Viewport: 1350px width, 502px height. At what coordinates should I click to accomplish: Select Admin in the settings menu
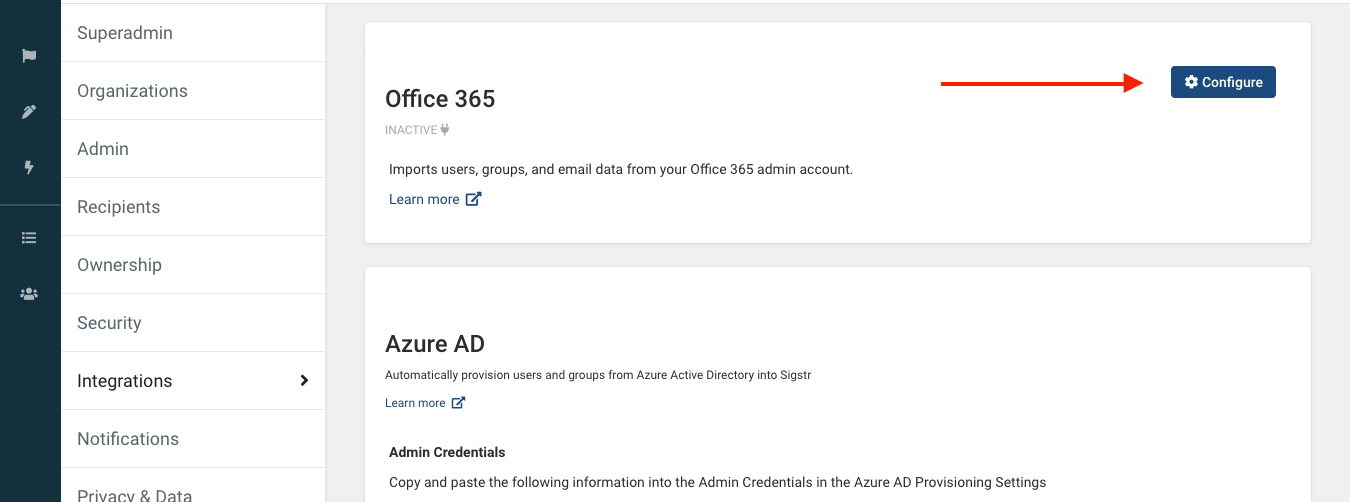(x=193, y=149)
